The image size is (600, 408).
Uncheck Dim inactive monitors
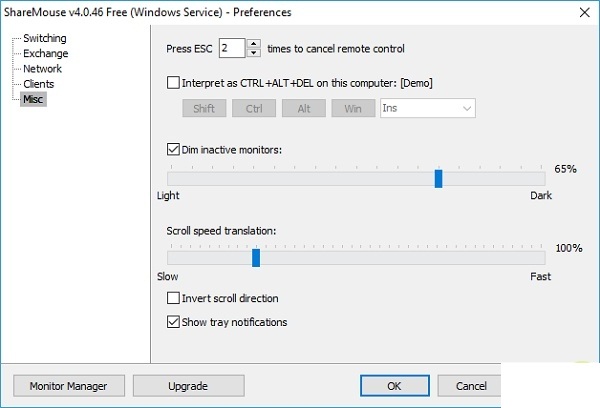click(x=174, y=150)
